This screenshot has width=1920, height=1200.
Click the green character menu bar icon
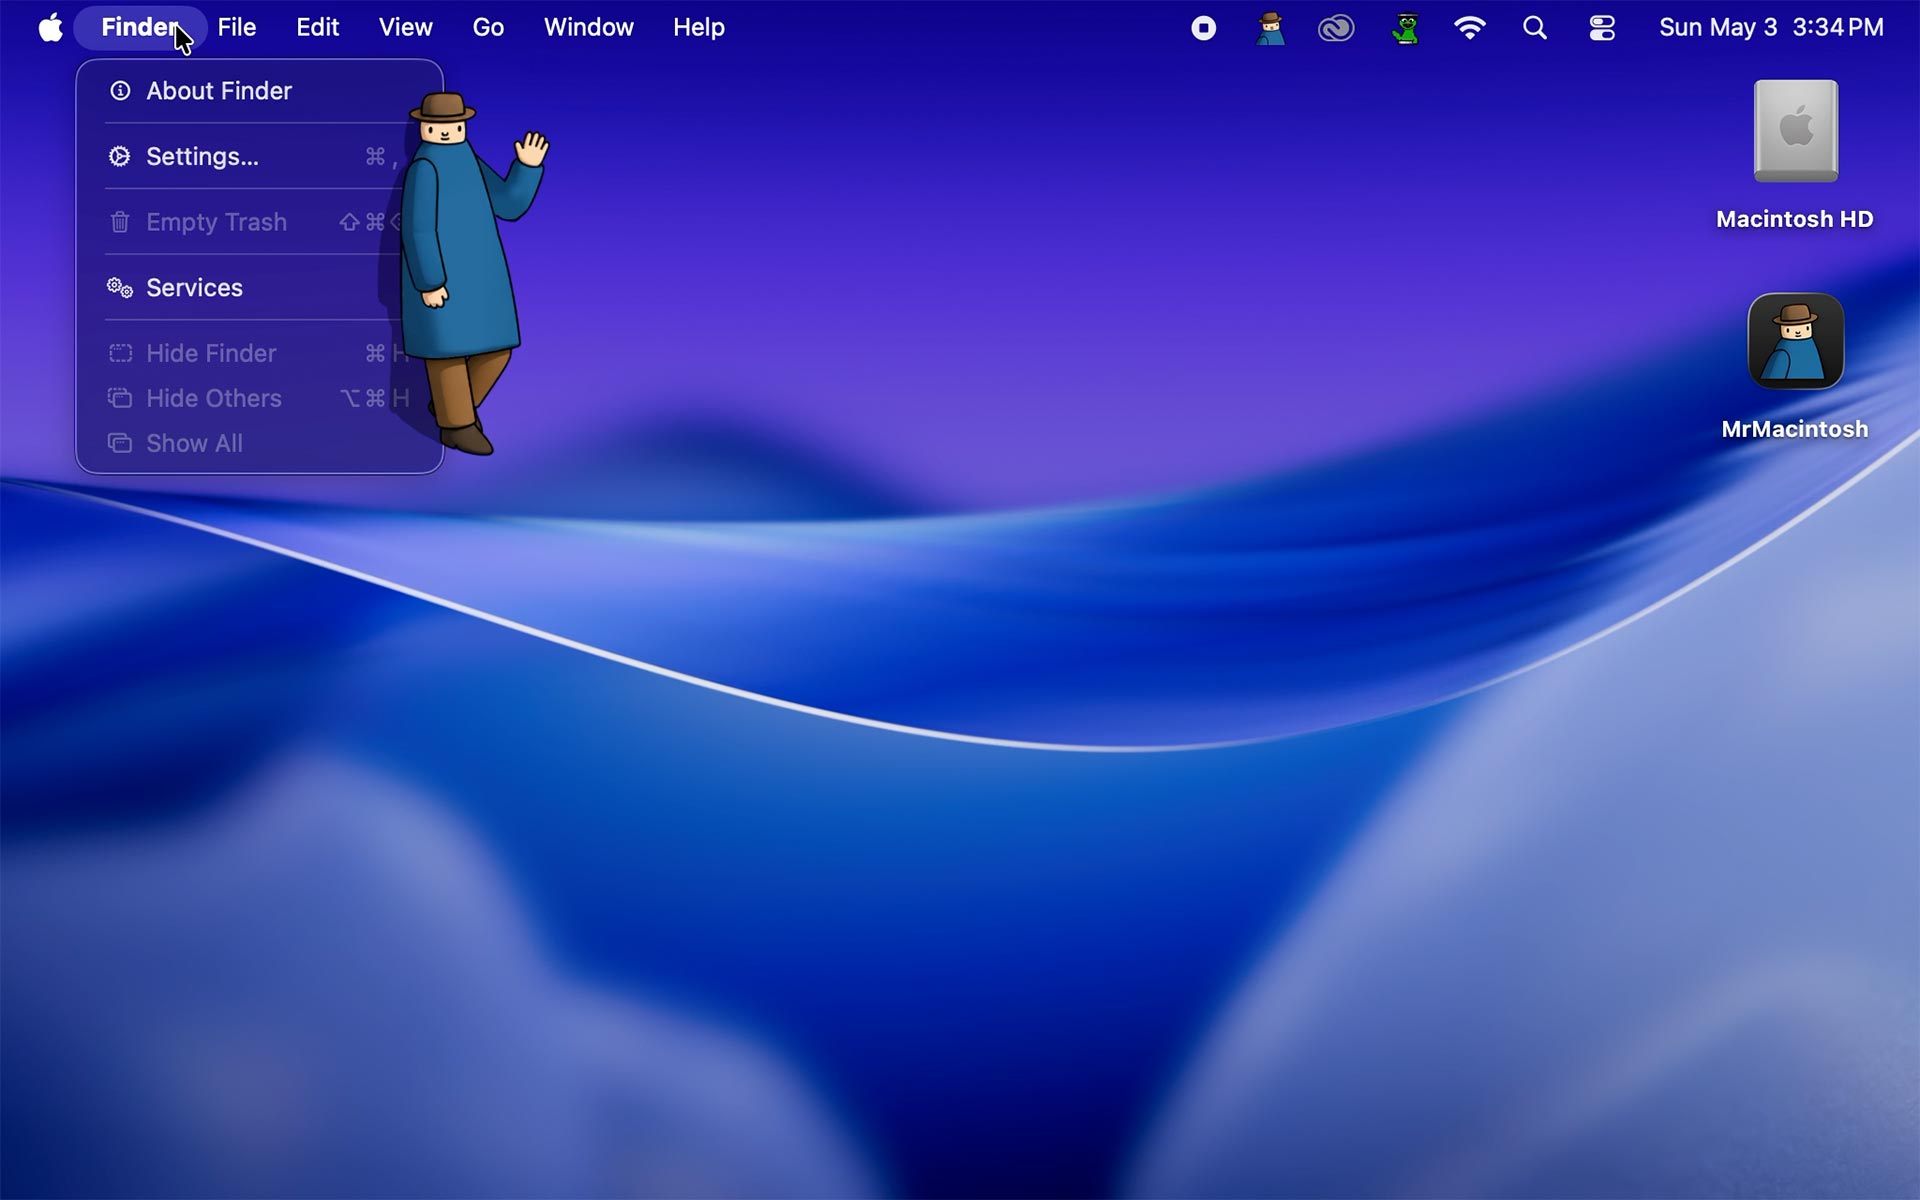coord(1405,28)
